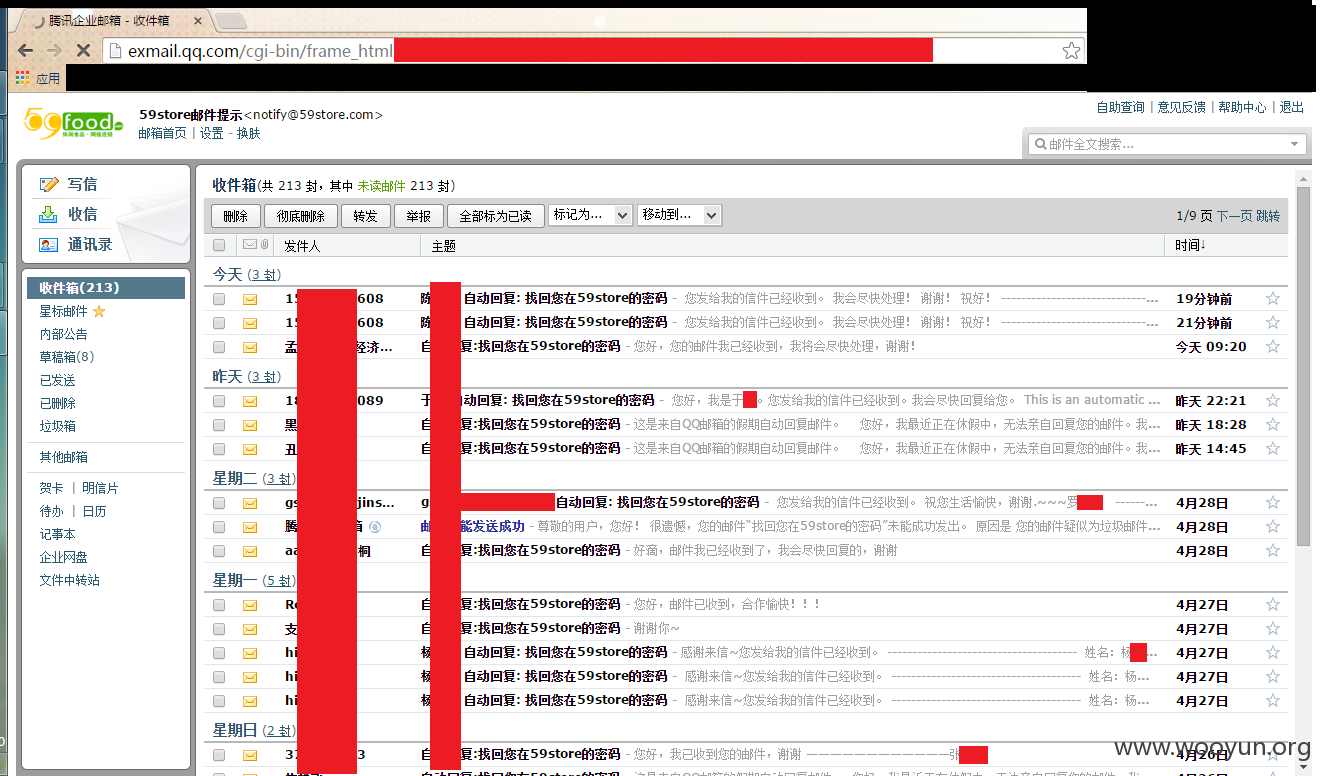Click the yellow star next to 星标邮件
1320x776 pixels.
click(x=99, y=311)
